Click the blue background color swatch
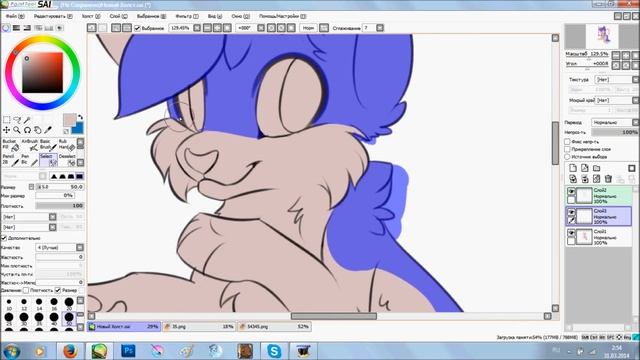This screenshot has height=360, width=640. pyautogui.click(x=78, y=128)
